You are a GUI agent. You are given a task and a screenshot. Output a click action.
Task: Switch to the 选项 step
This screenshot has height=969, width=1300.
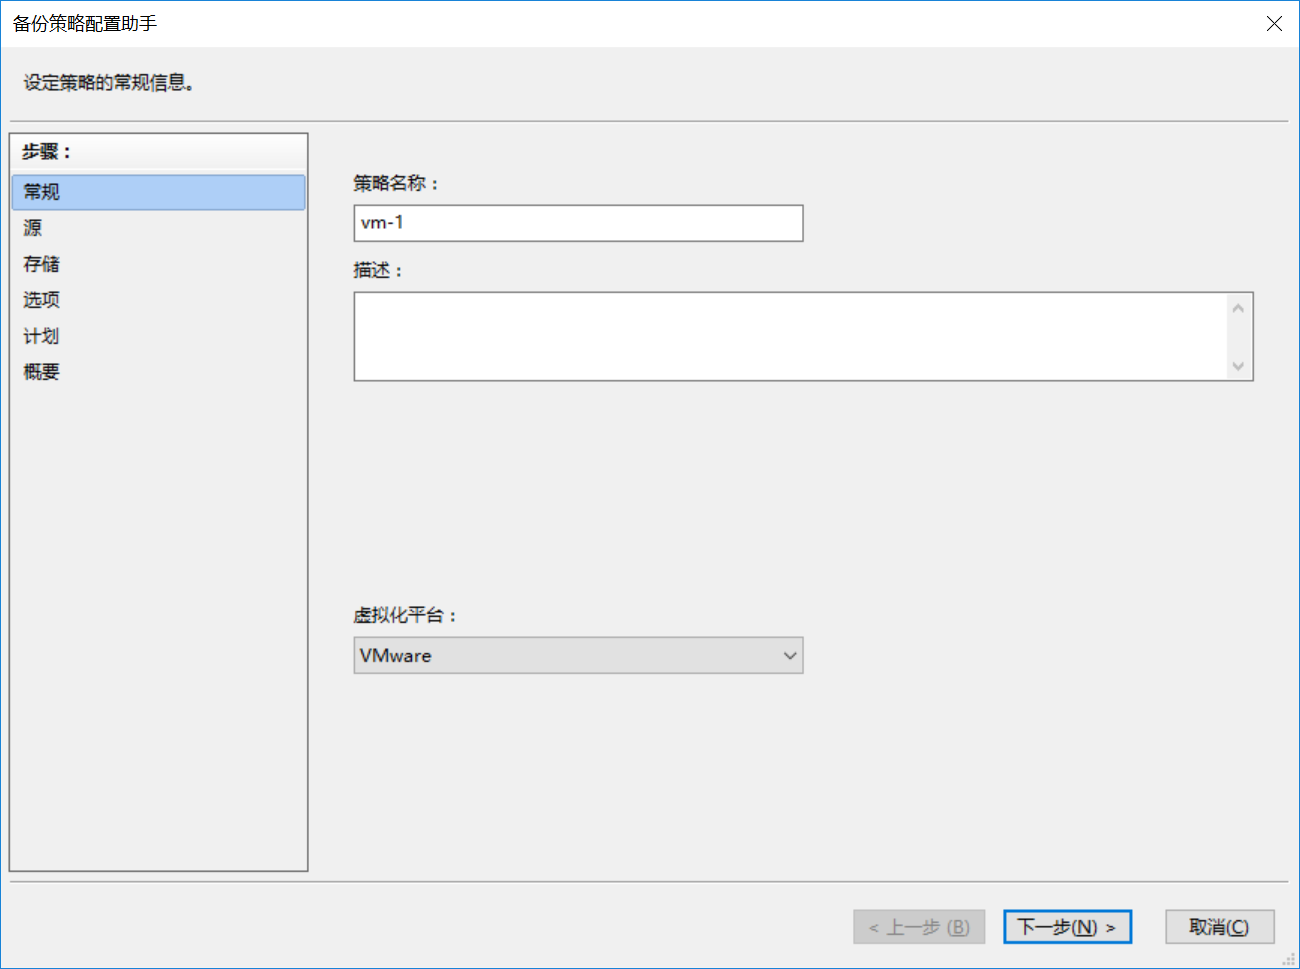click(42, 300)
